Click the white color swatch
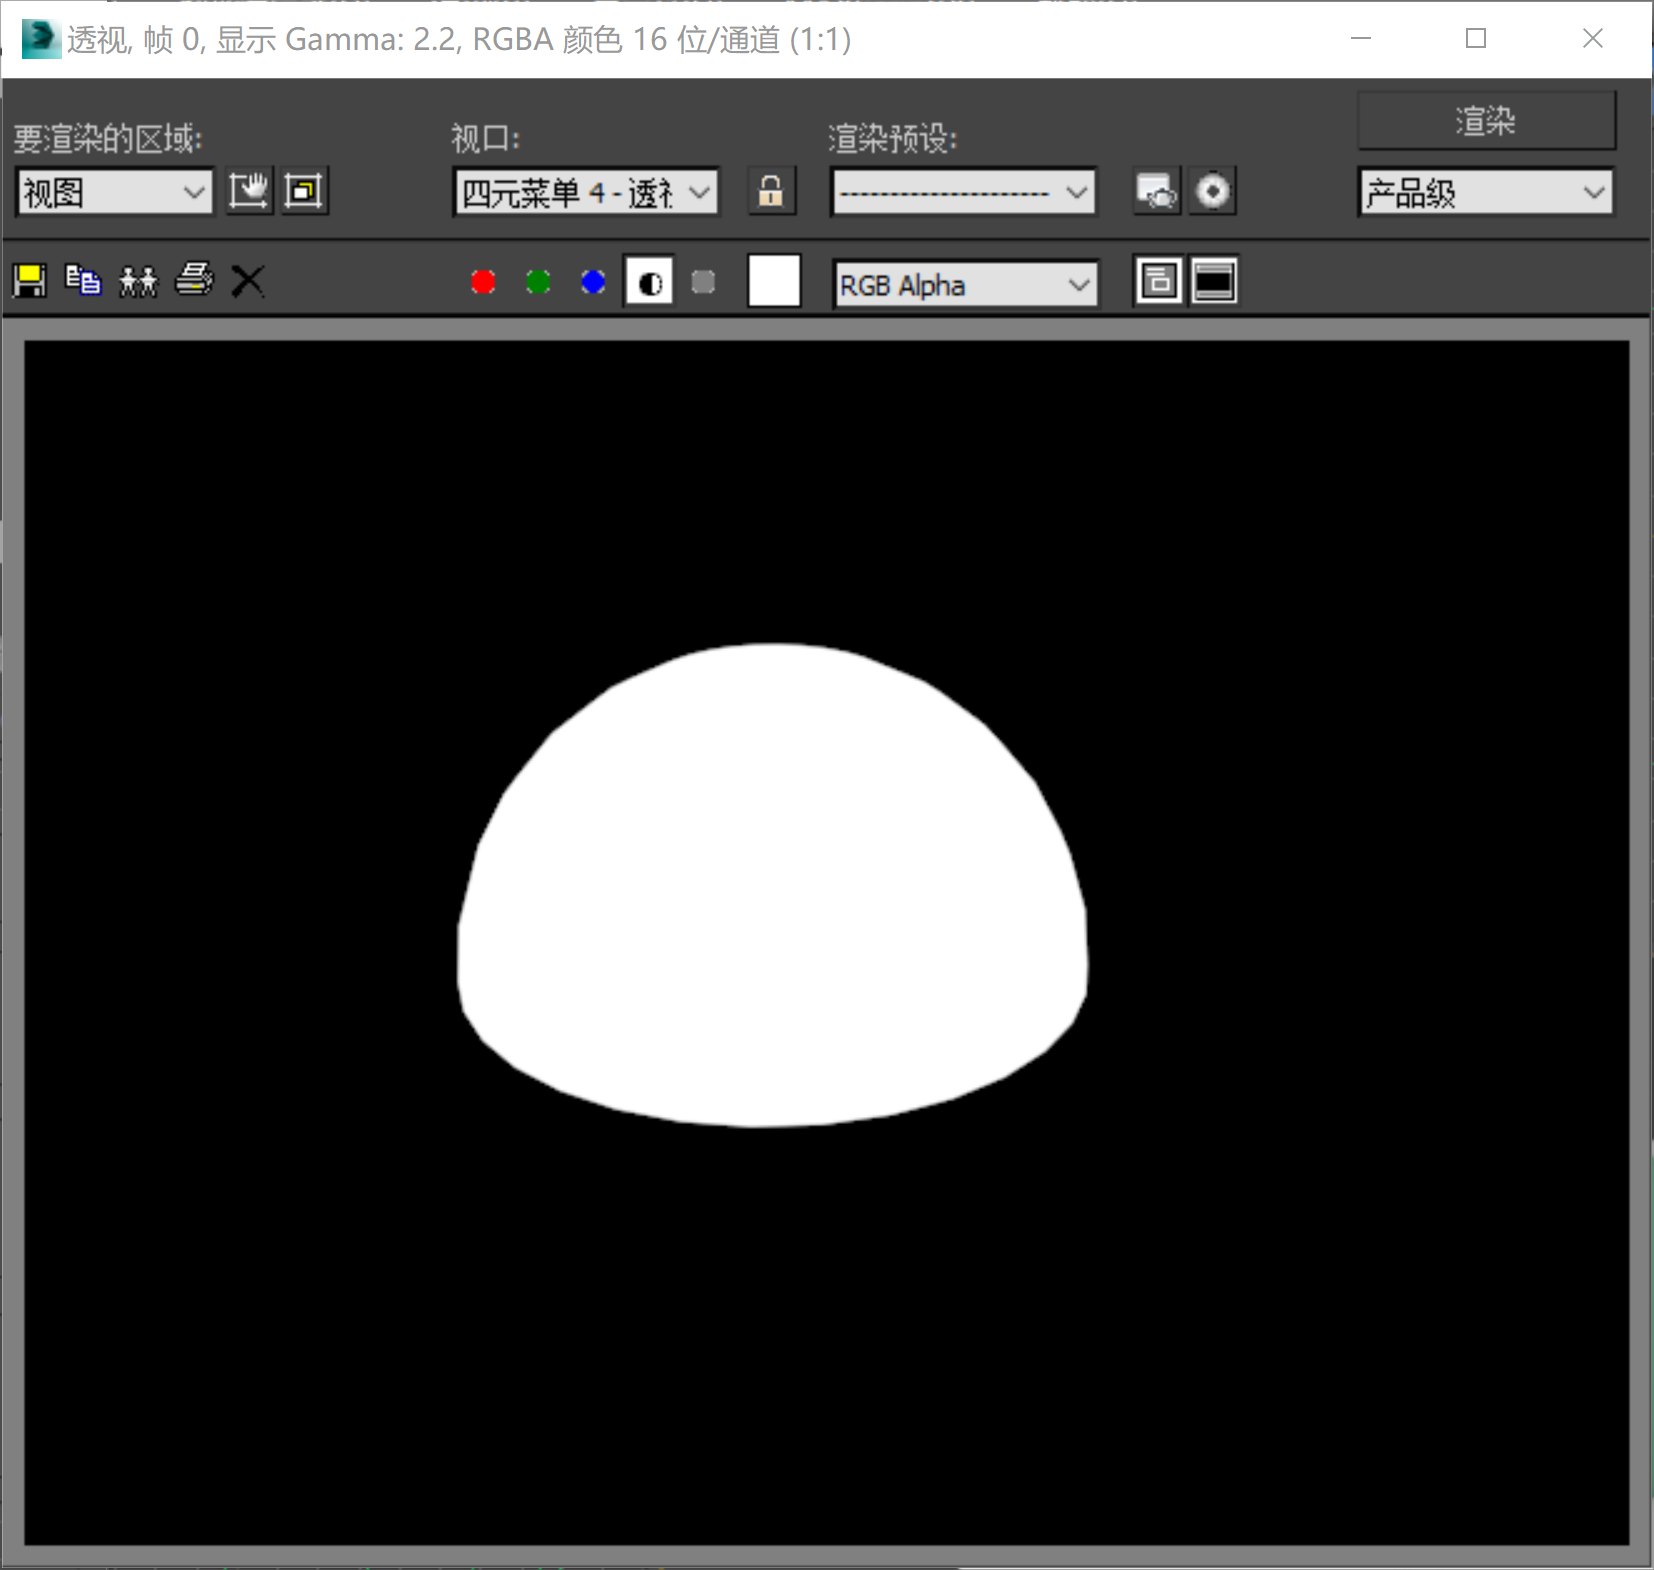The width and height of the screenshot is (1654, 1570). 774,281
